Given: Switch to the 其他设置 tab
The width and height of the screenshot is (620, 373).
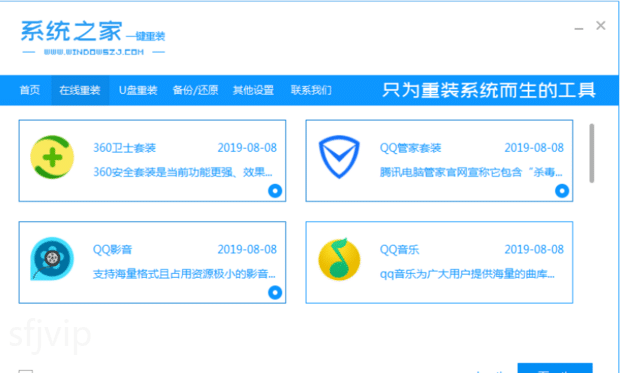Looking at the screenshot, I should click(x=253, y=90).
